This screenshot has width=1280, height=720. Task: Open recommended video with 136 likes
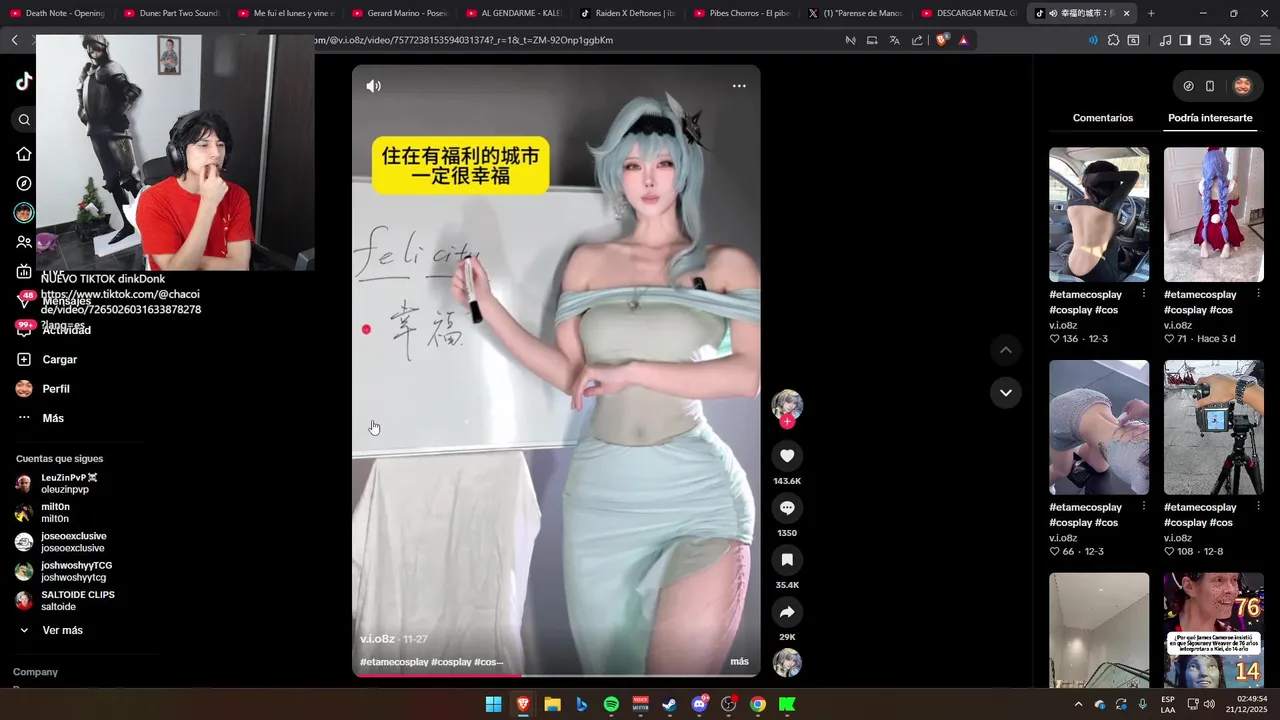(x=1099, y=215)
